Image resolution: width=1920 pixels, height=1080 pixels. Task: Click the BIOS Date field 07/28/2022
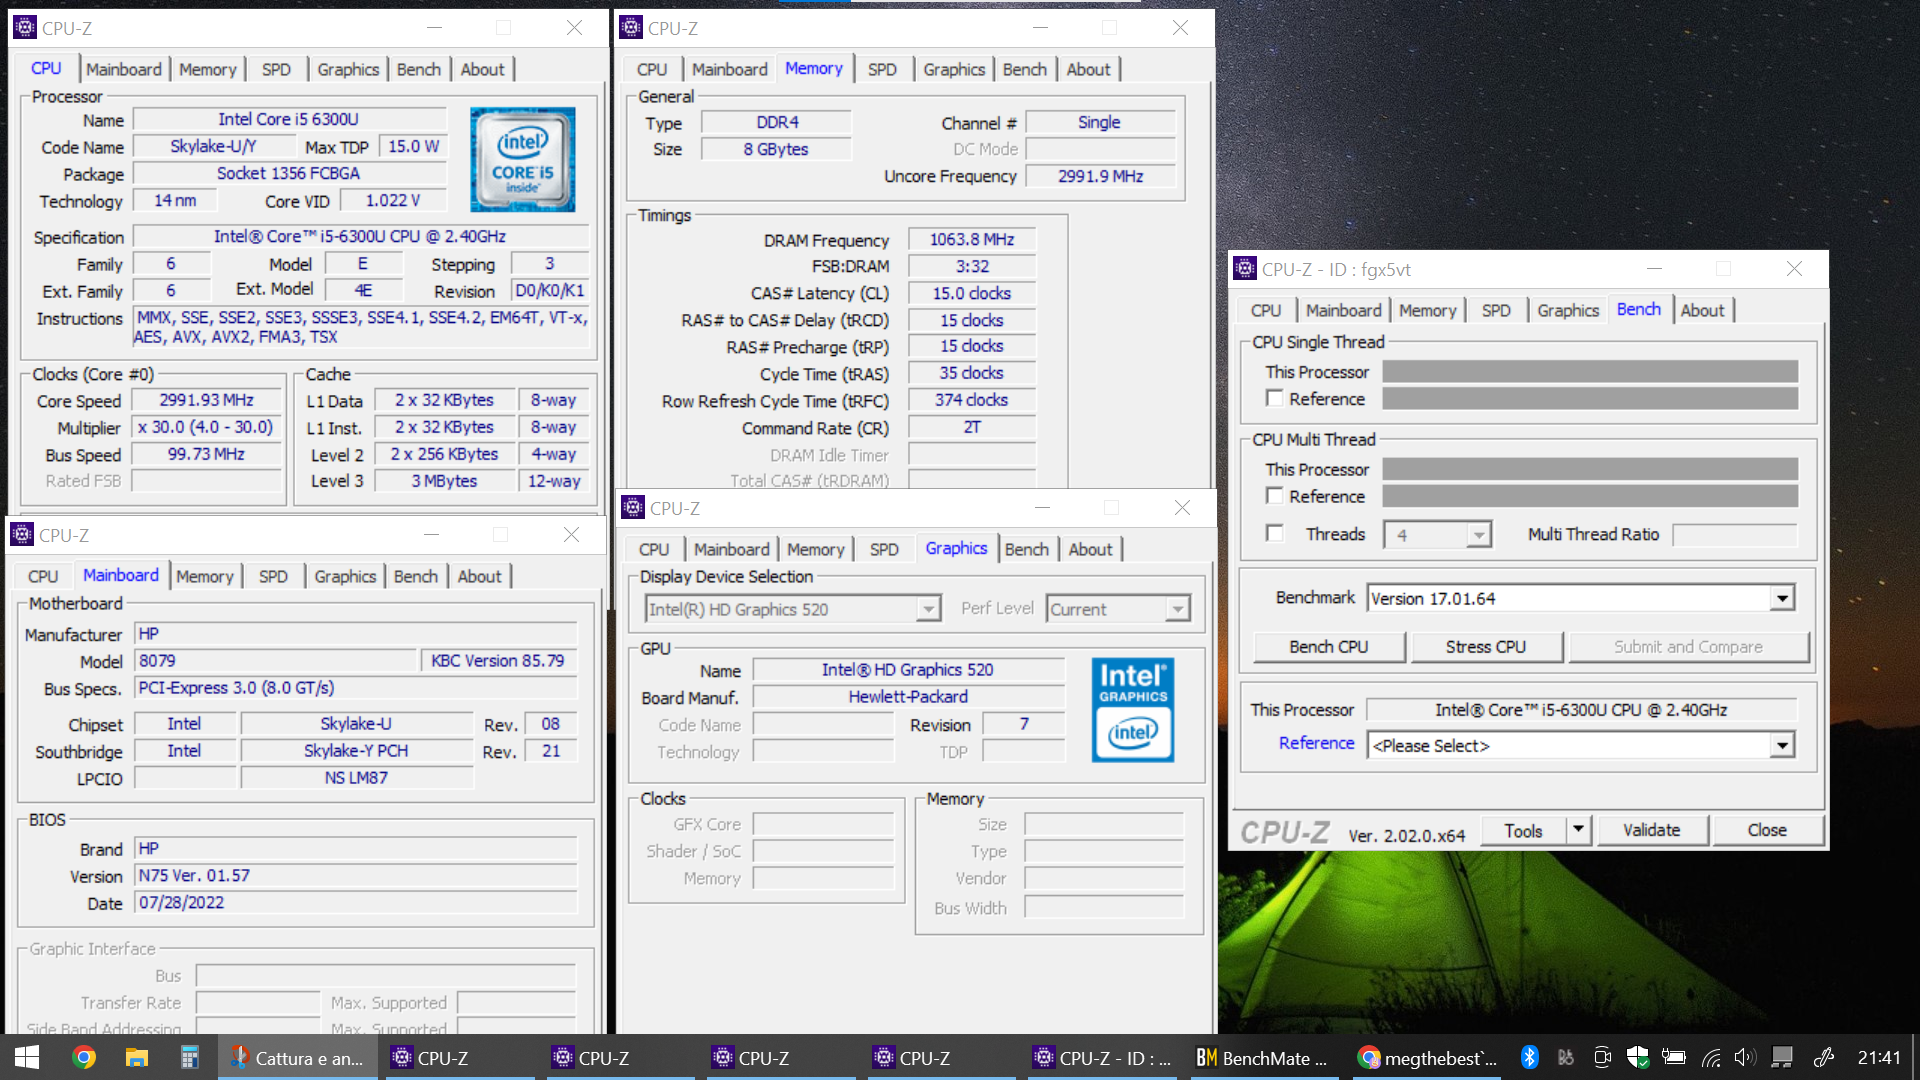[x=355, y=903]
